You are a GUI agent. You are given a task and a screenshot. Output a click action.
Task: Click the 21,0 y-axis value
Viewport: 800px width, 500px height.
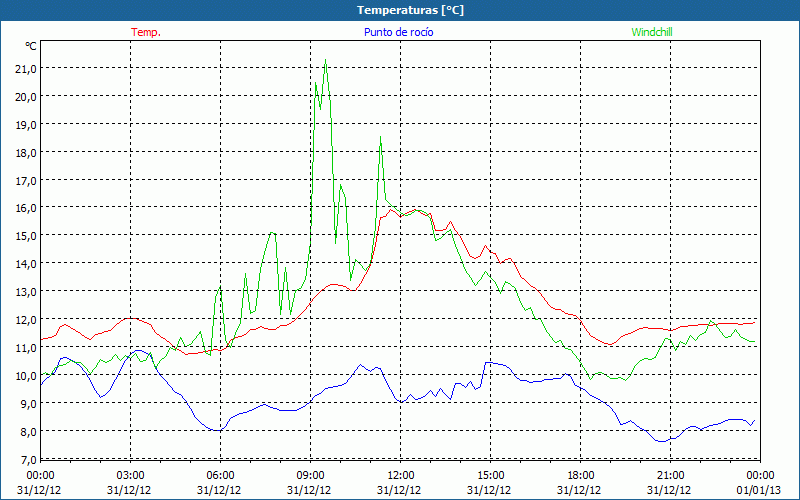click(26, 68)
